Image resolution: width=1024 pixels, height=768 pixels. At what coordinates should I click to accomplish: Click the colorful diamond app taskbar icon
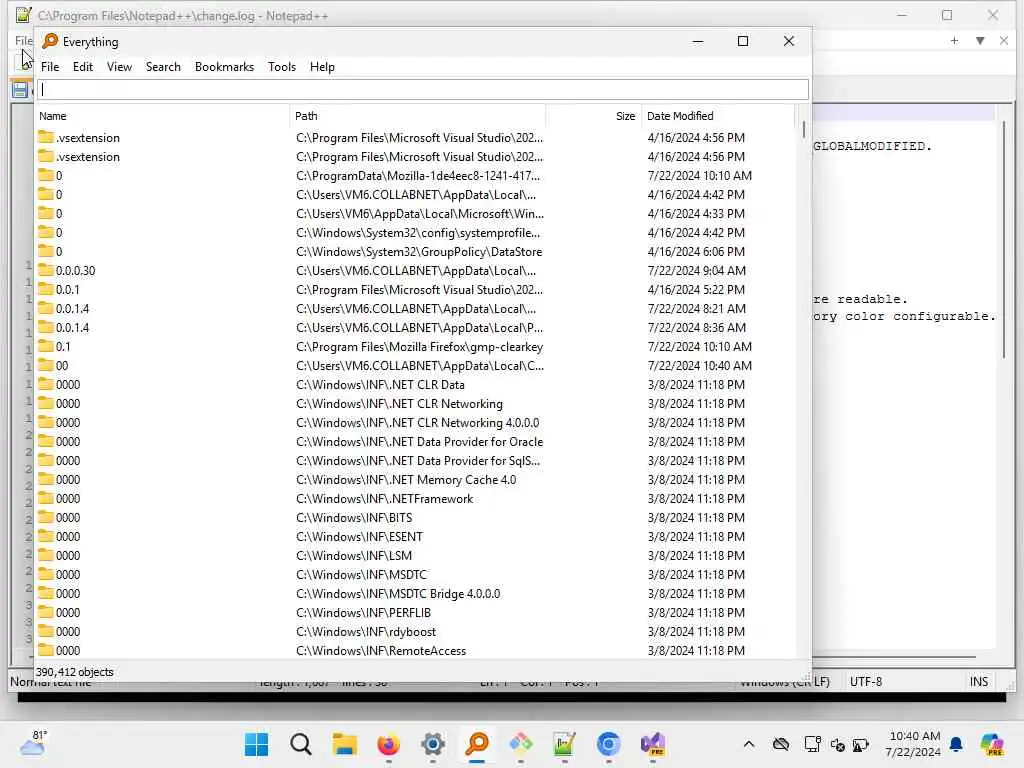(520, 744)
